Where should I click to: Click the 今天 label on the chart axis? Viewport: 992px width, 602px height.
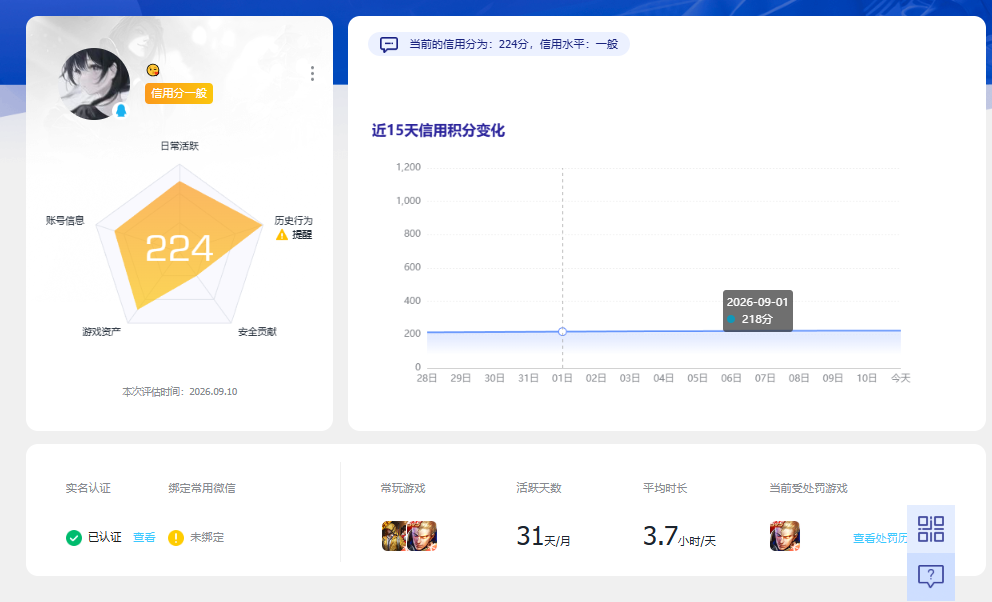click(900, 378)
